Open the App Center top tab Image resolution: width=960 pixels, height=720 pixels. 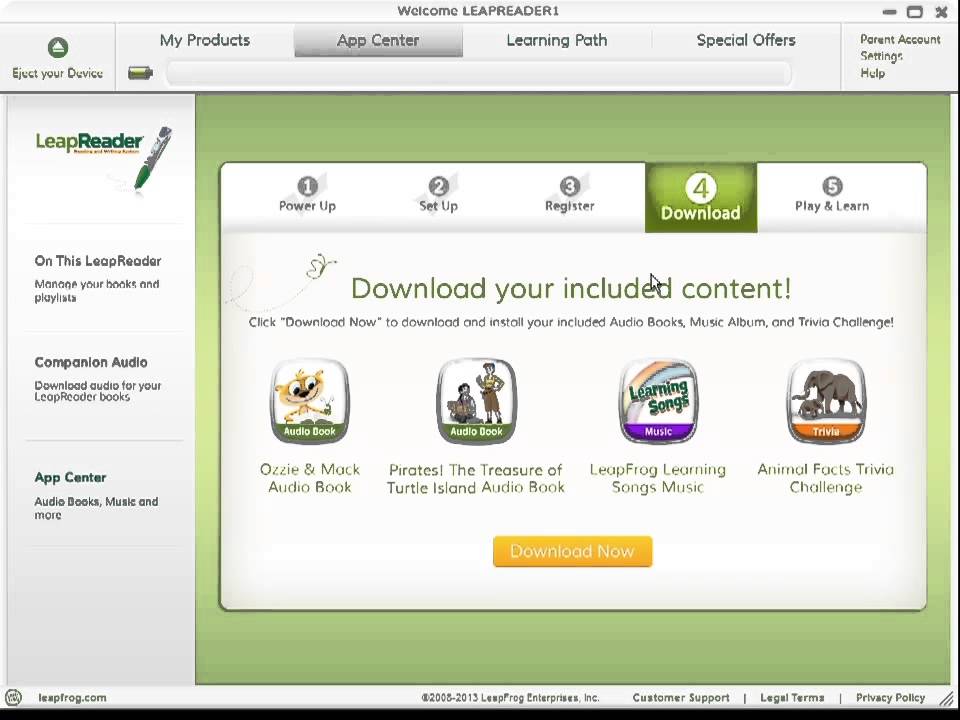378,41
